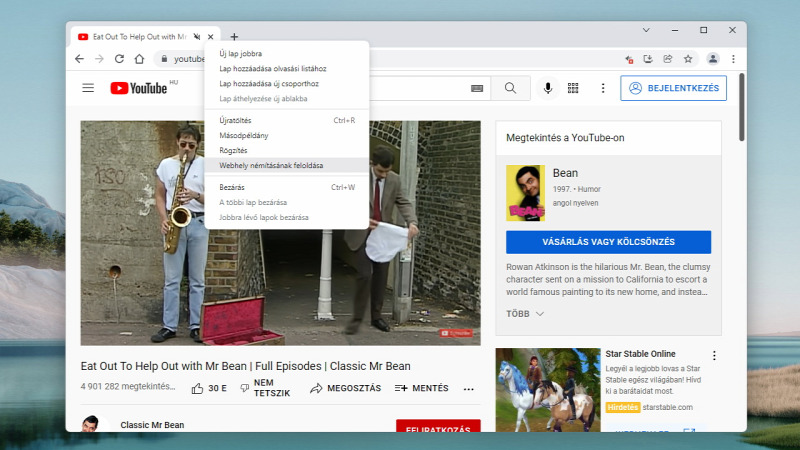Screen dimensions: 800x450
Task: Click the Star Stable Online ad title
Action: click(x=640, y=354)
